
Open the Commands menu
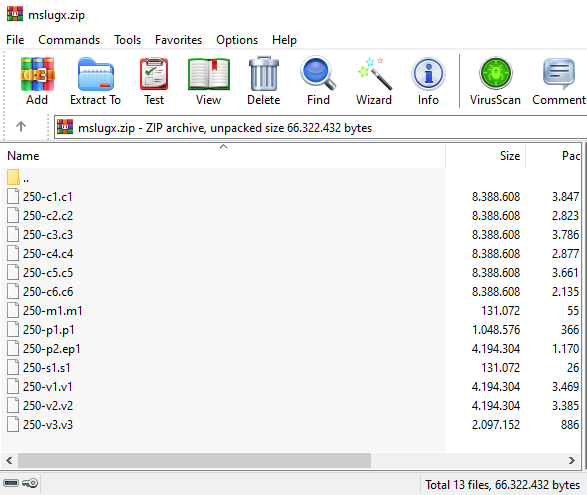[69, 40]
